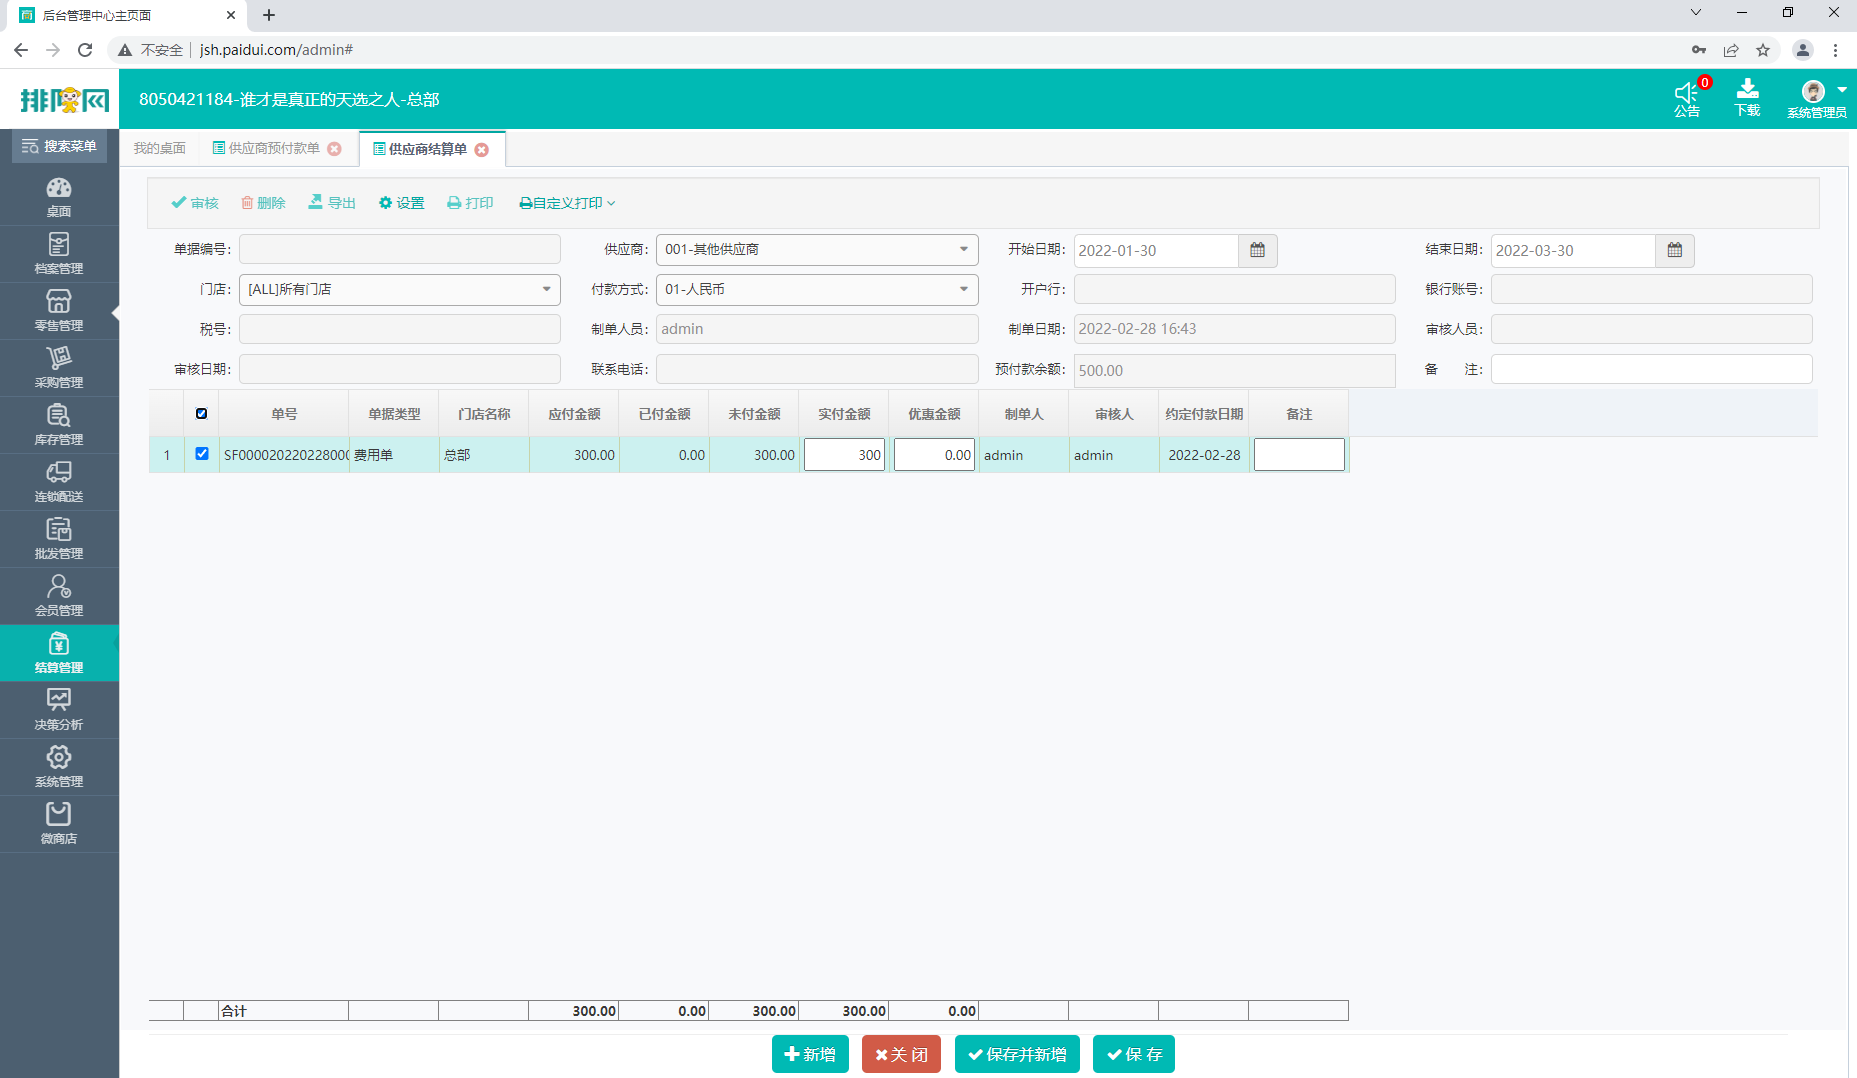This screenshot has height=1078, width=1857.
Task: Click the password key icon in address bar
Action: point(1699,50)
